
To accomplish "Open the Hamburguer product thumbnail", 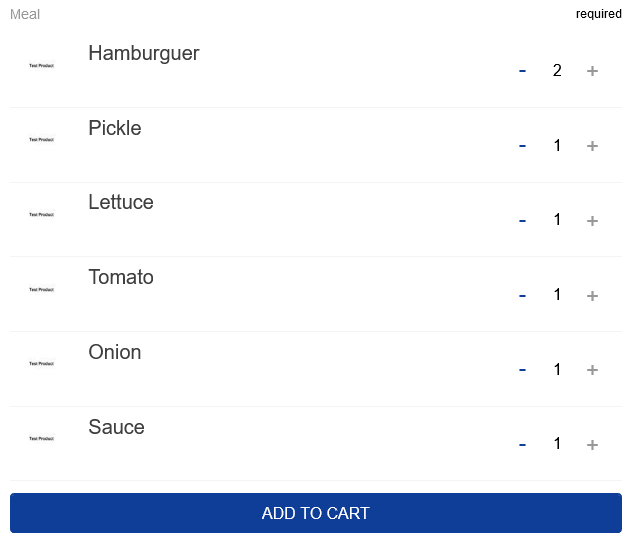I will click(x=41, y=66).
